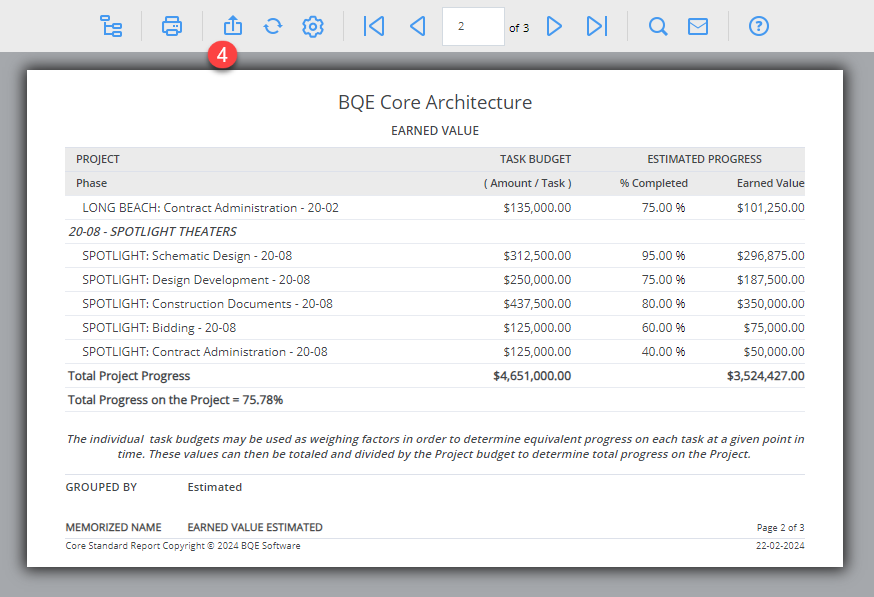Click the 80.00 % completed value
The height and width of the screenshot is (597, 874).
[663, 304]
